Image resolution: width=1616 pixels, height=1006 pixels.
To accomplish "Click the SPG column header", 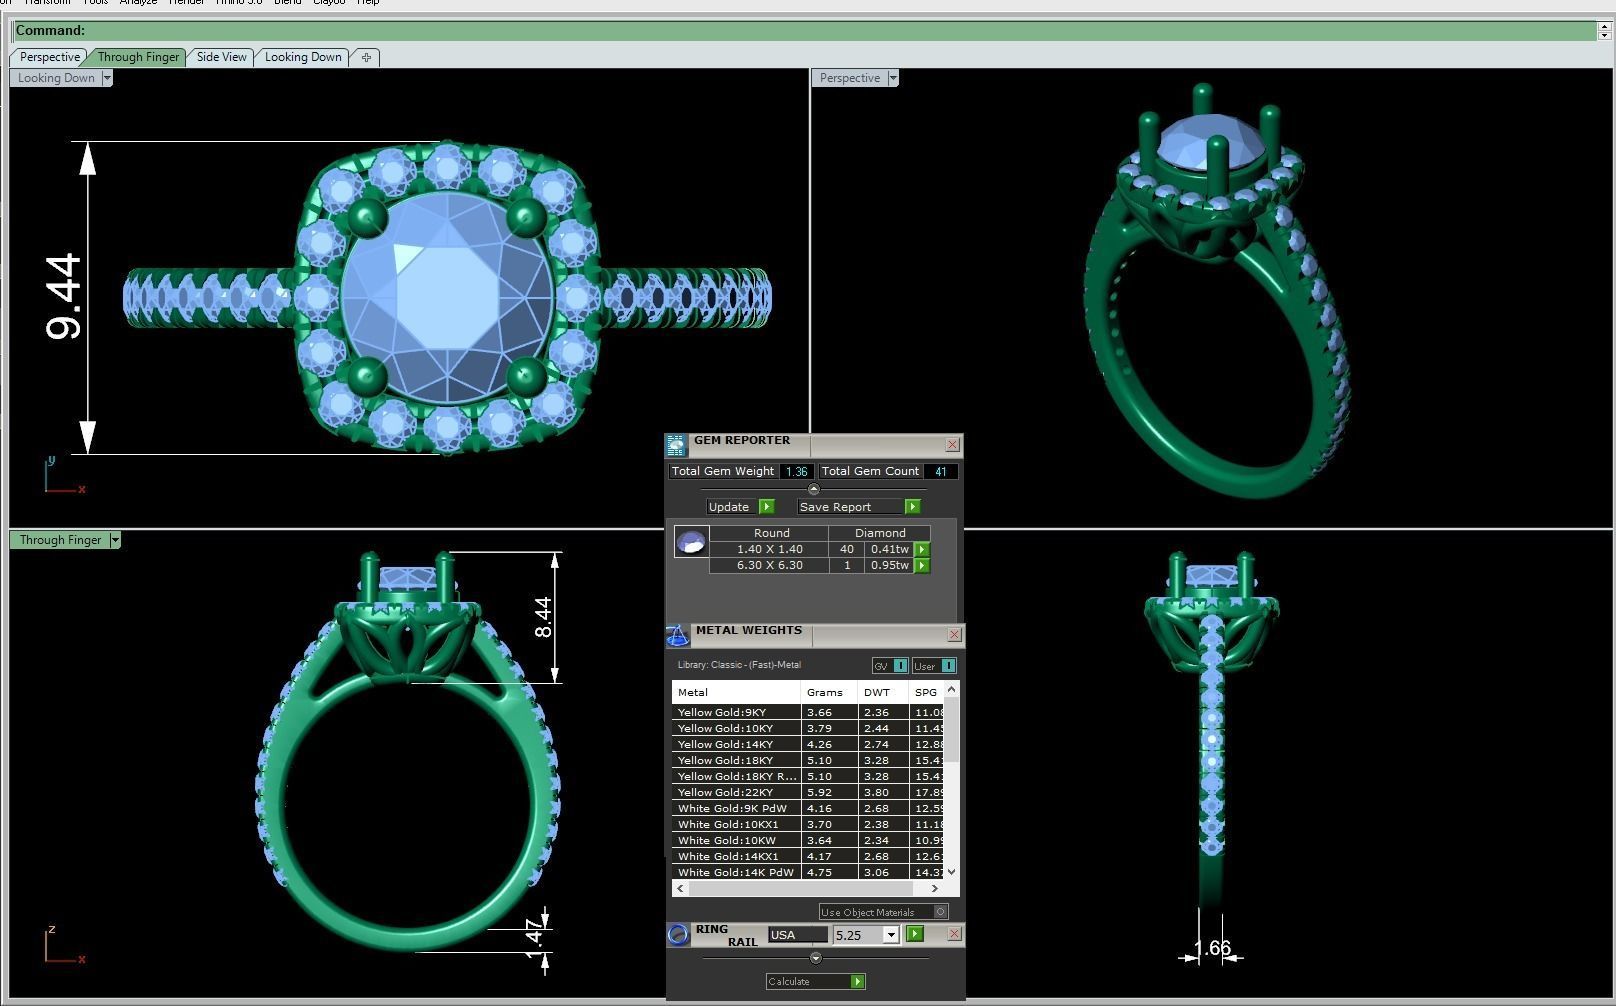I will [927, 692].
